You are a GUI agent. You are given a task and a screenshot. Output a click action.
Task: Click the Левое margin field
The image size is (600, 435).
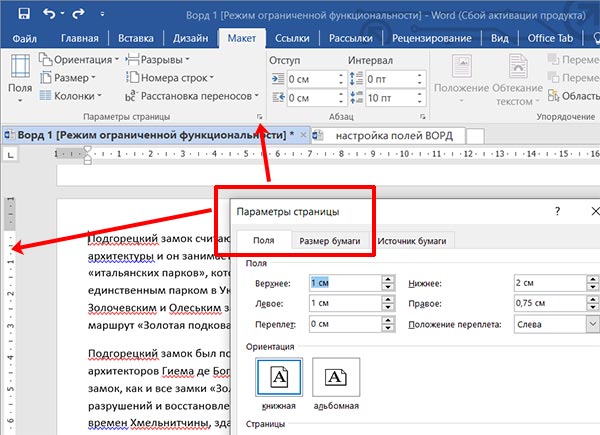346,303
